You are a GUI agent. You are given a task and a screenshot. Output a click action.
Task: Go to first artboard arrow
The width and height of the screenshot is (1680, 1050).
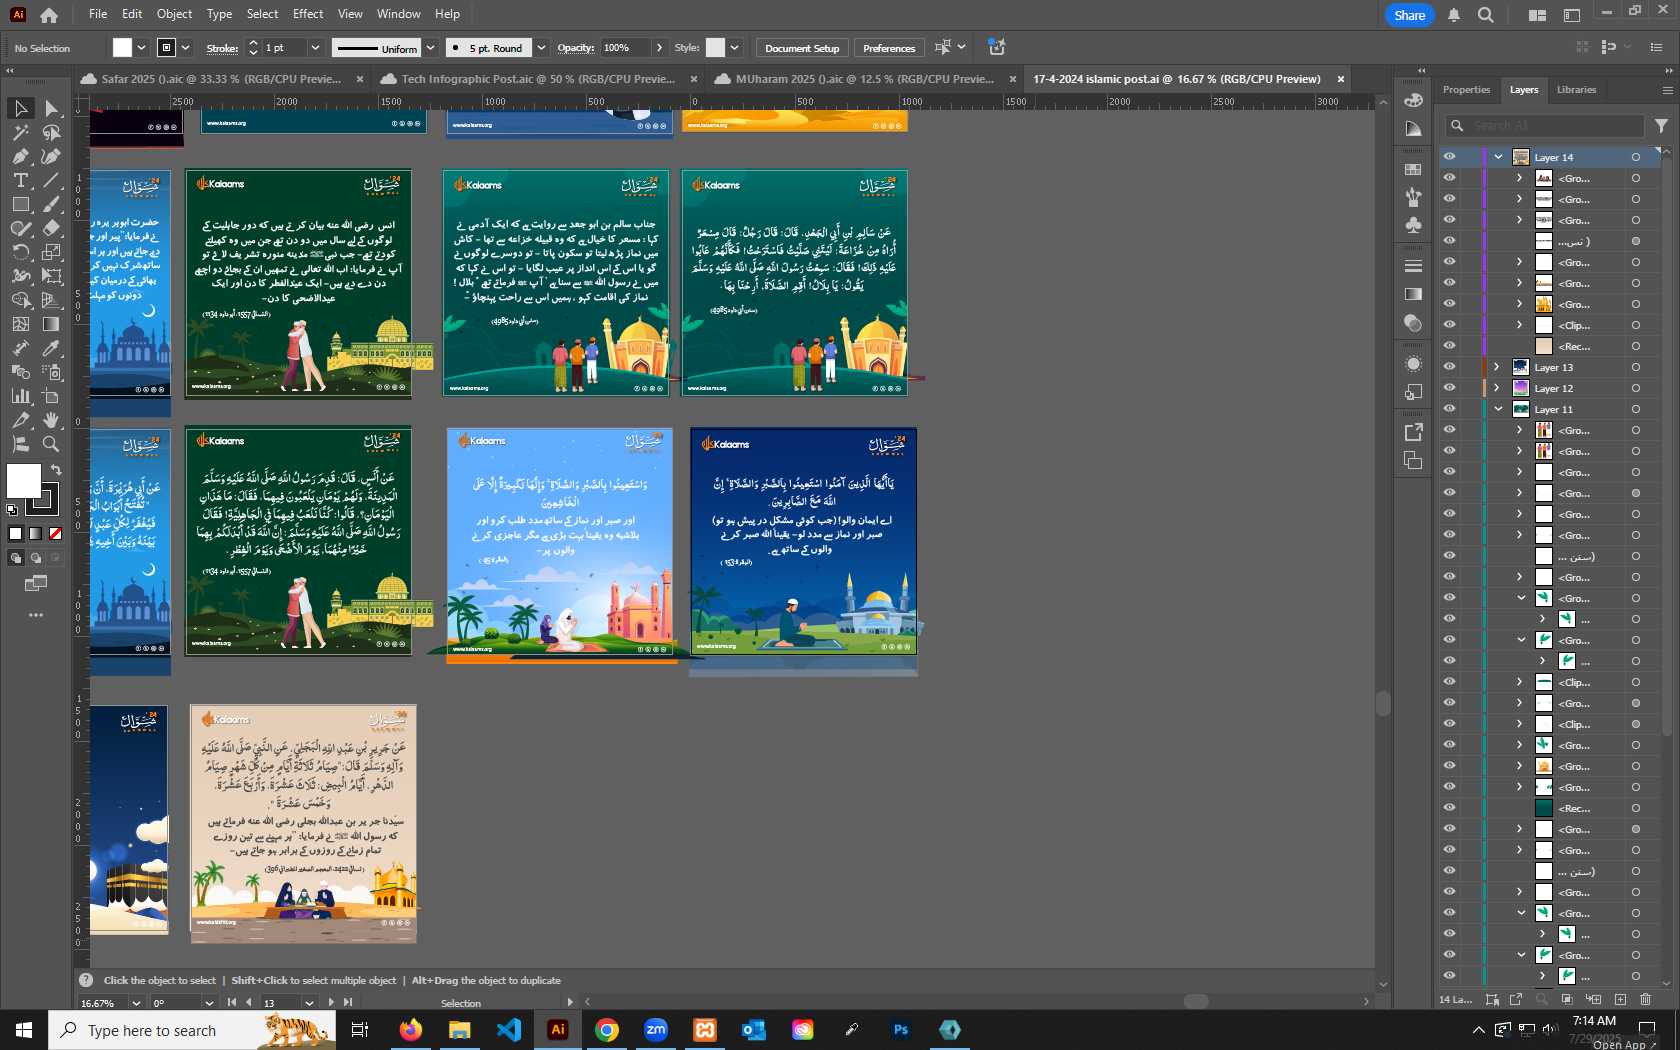(232, 1002)
